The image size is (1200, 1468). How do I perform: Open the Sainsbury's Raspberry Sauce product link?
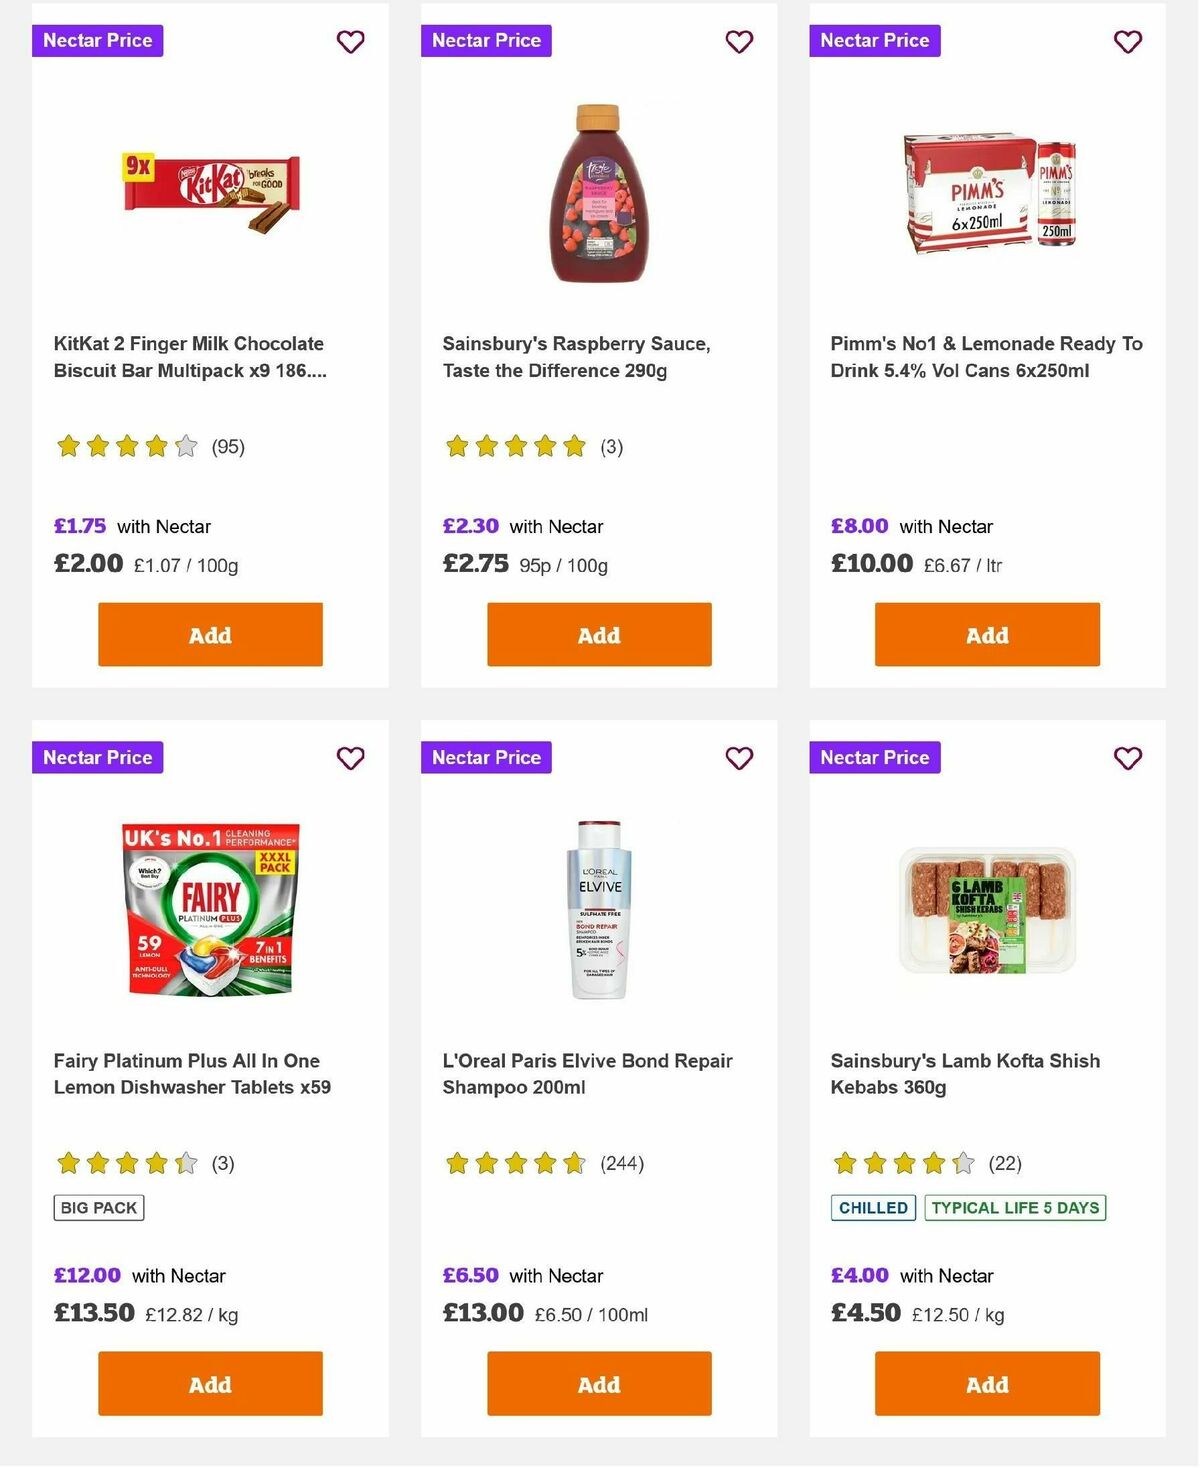[x=576, y=356]
